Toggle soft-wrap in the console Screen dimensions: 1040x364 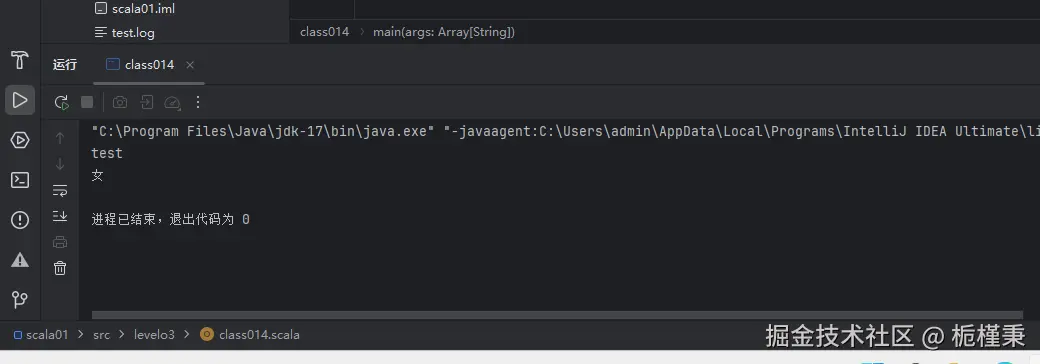pos(60,190)
